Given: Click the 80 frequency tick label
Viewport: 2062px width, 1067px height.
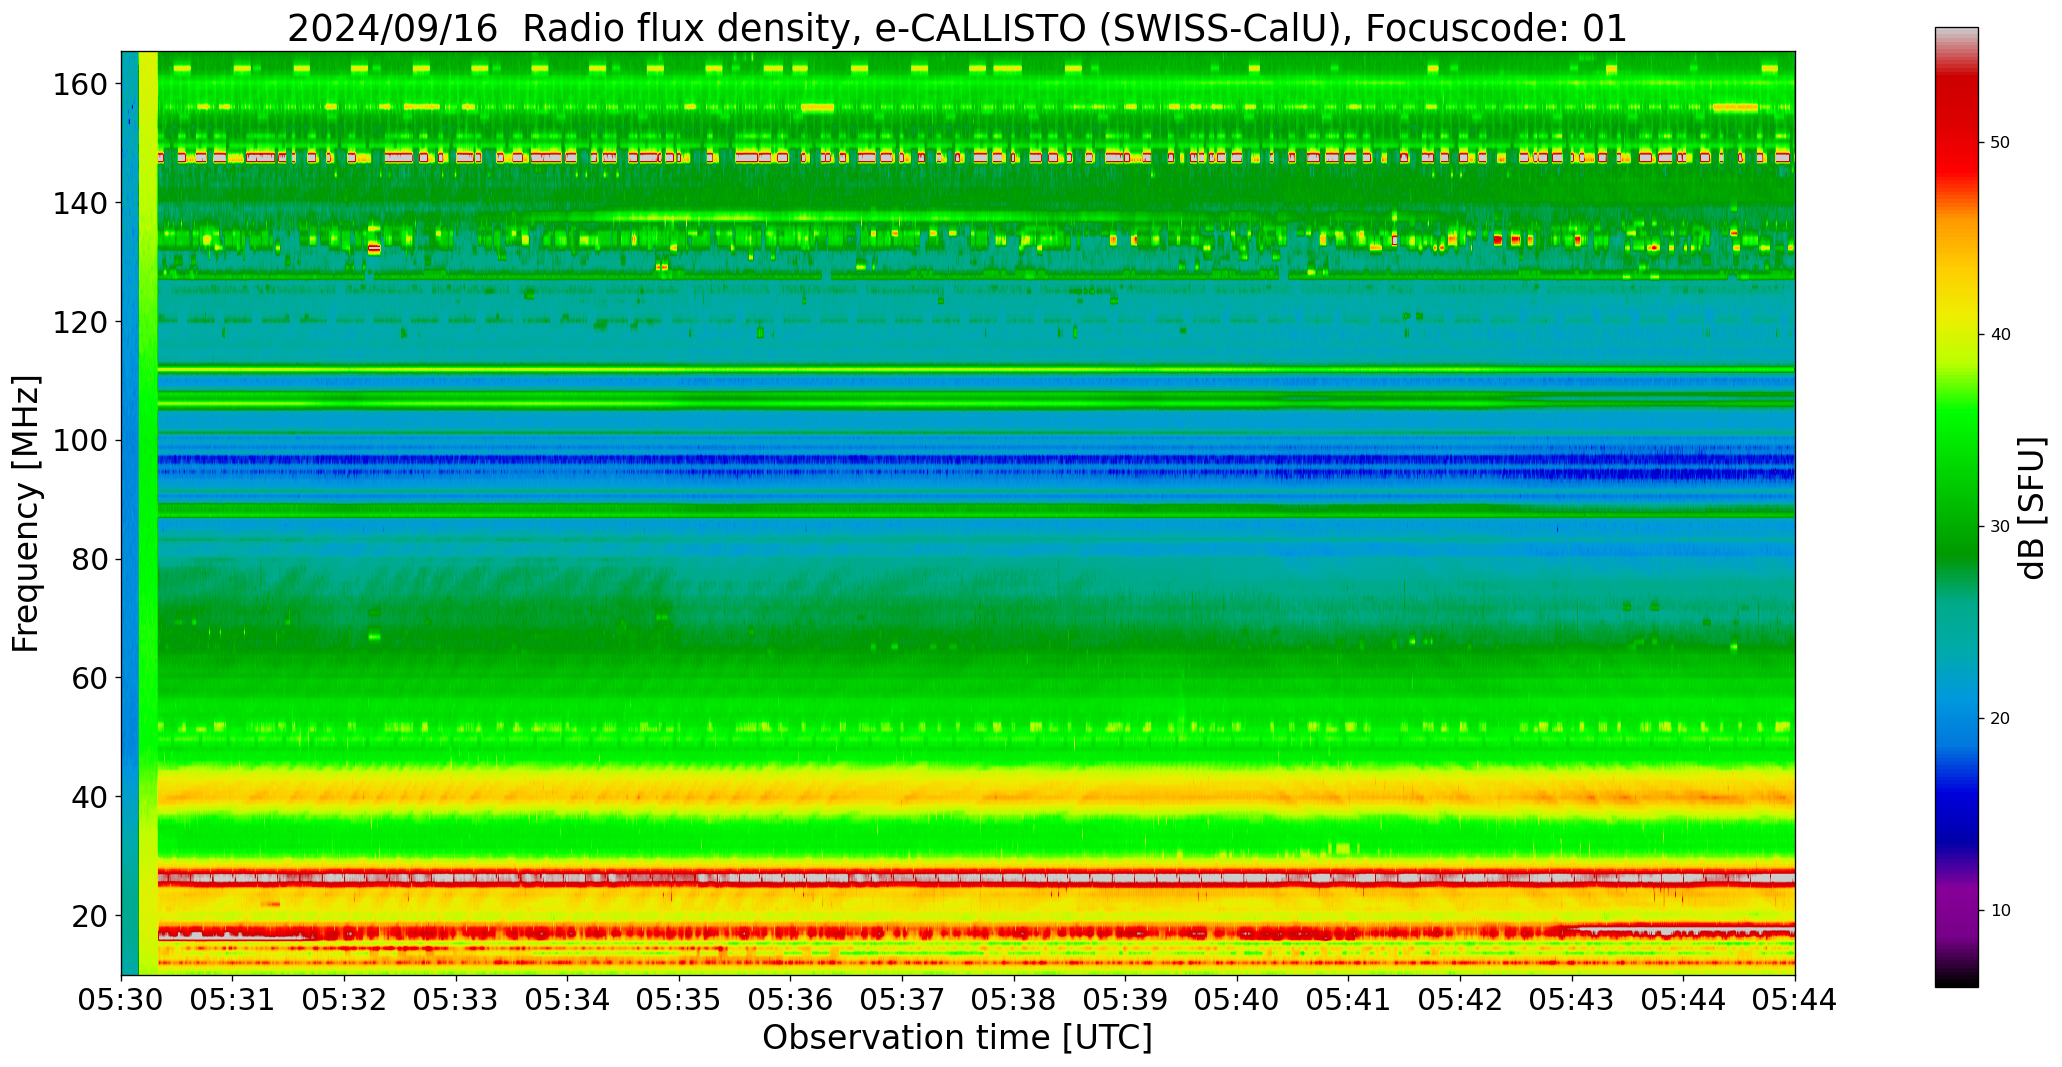Looking at the screenshot, I should 90,559.
